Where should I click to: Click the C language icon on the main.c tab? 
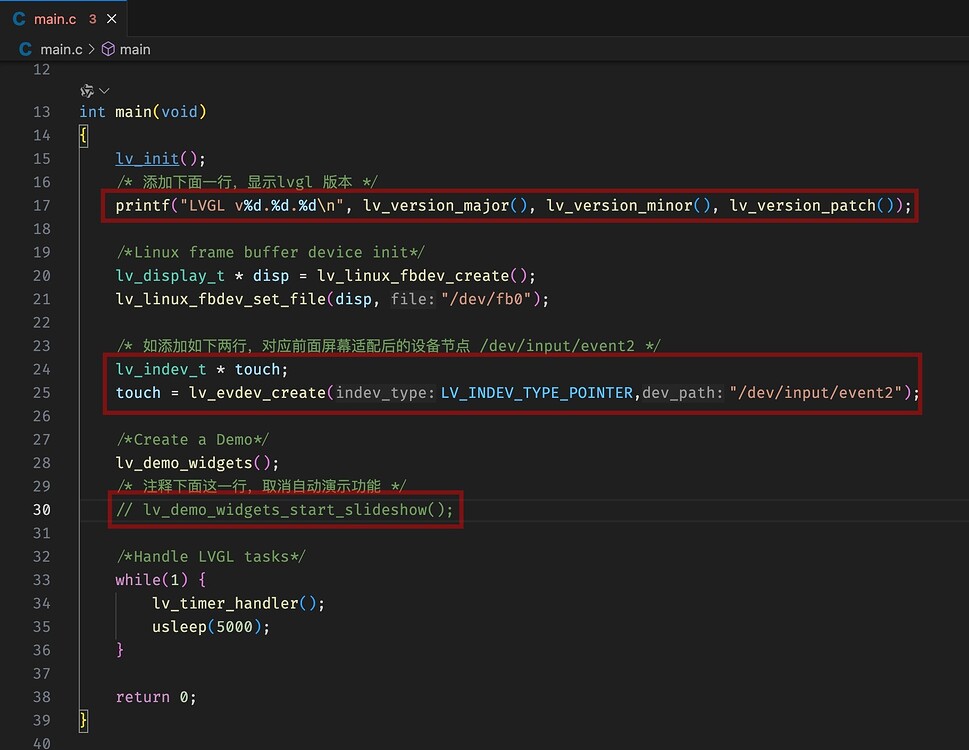point(18,17)
